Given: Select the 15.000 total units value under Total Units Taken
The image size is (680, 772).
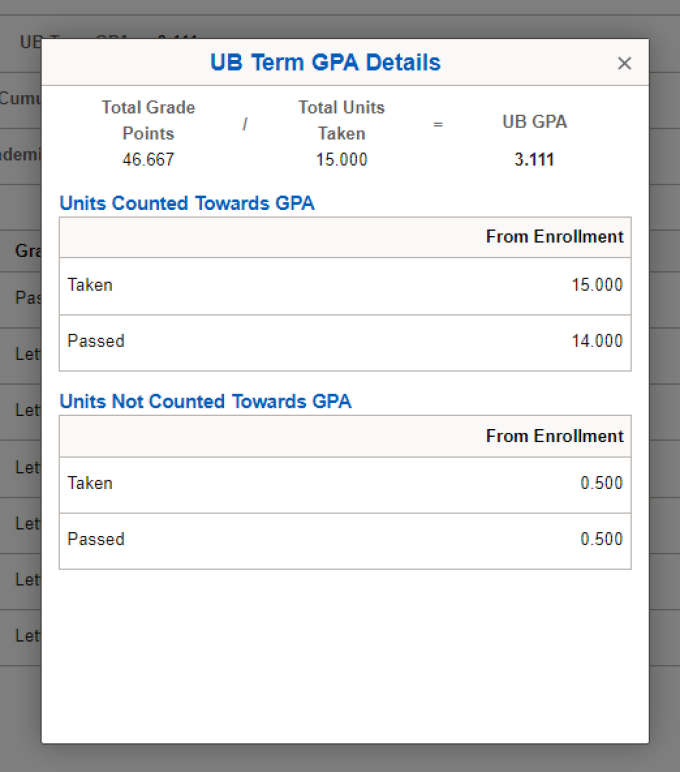Looking at the screenshot, I should tap(342, 160).
